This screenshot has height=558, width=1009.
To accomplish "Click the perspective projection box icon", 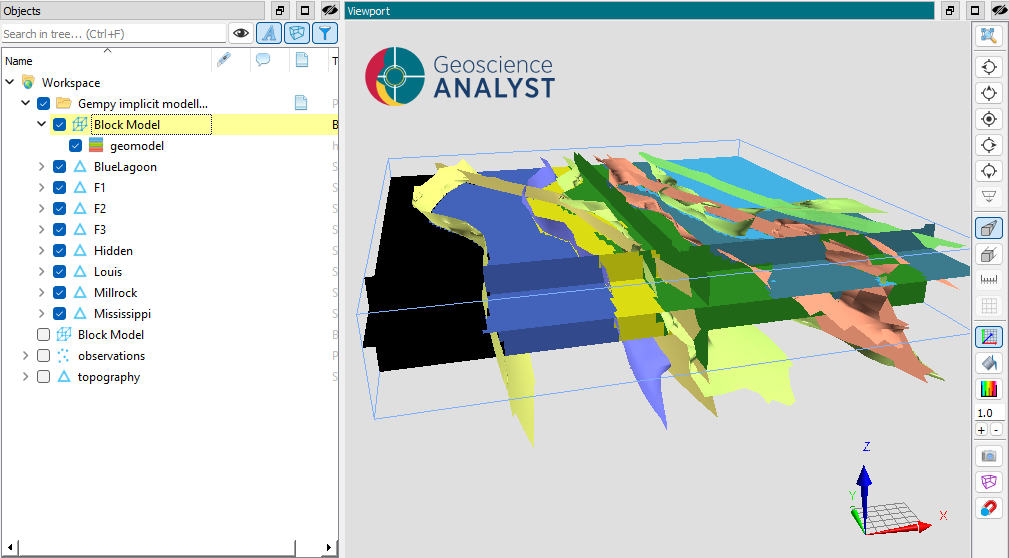I will click(x=989, y=228).
